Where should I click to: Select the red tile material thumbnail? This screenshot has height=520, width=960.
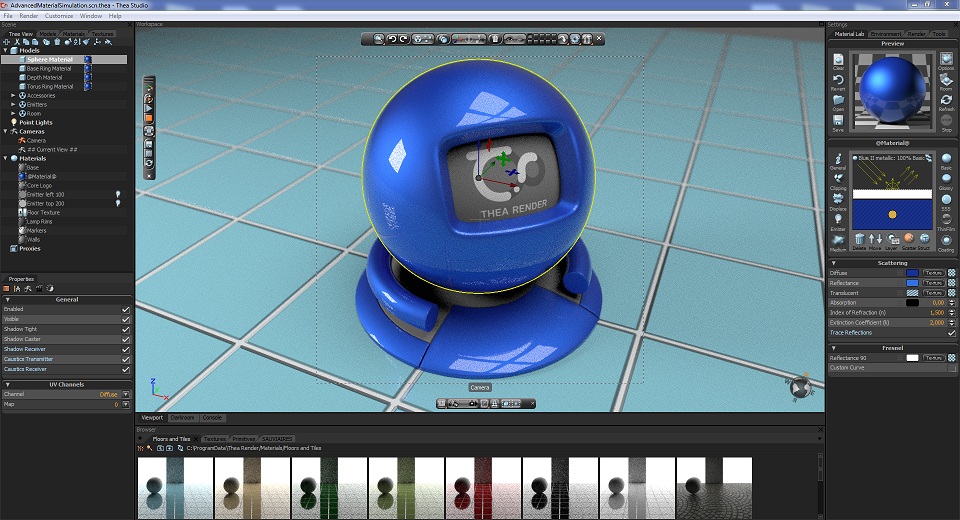coord(483,488)
